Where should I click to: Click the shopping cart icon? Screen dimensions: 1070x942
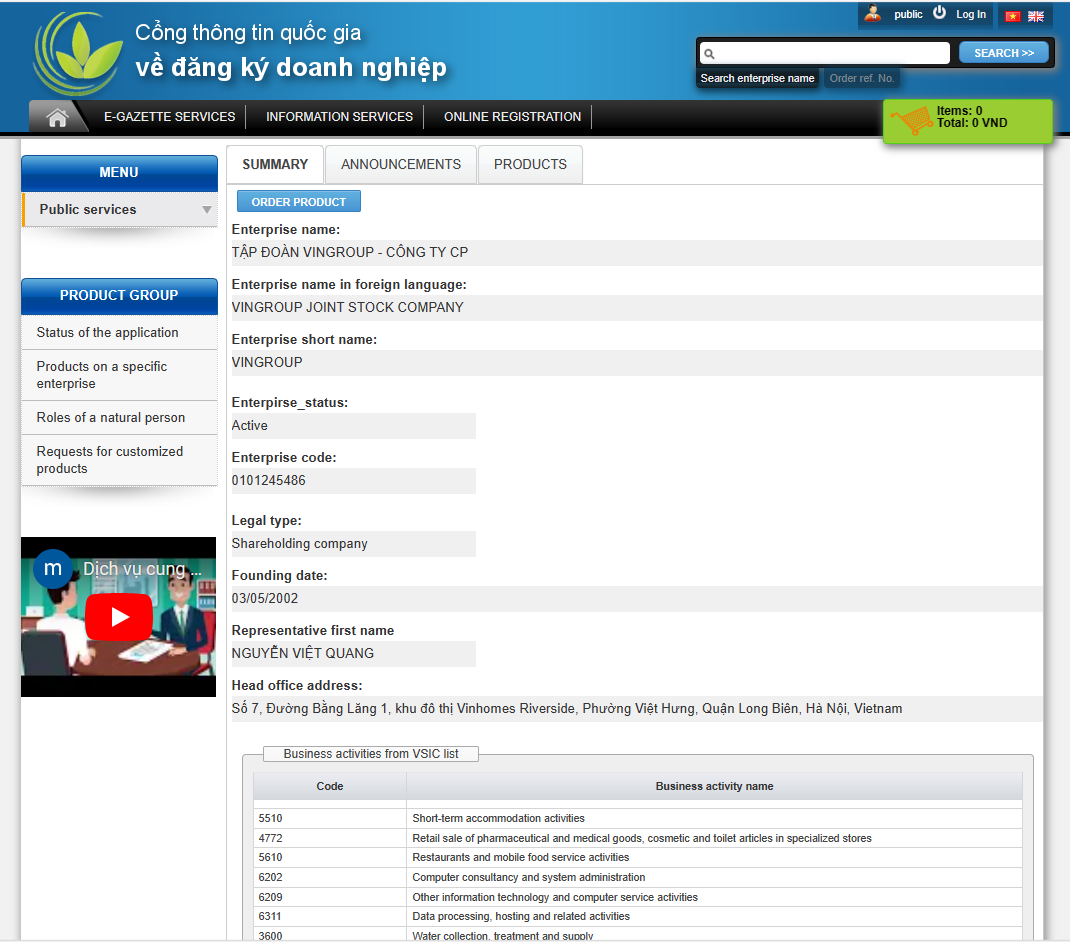tap(911, 120)
